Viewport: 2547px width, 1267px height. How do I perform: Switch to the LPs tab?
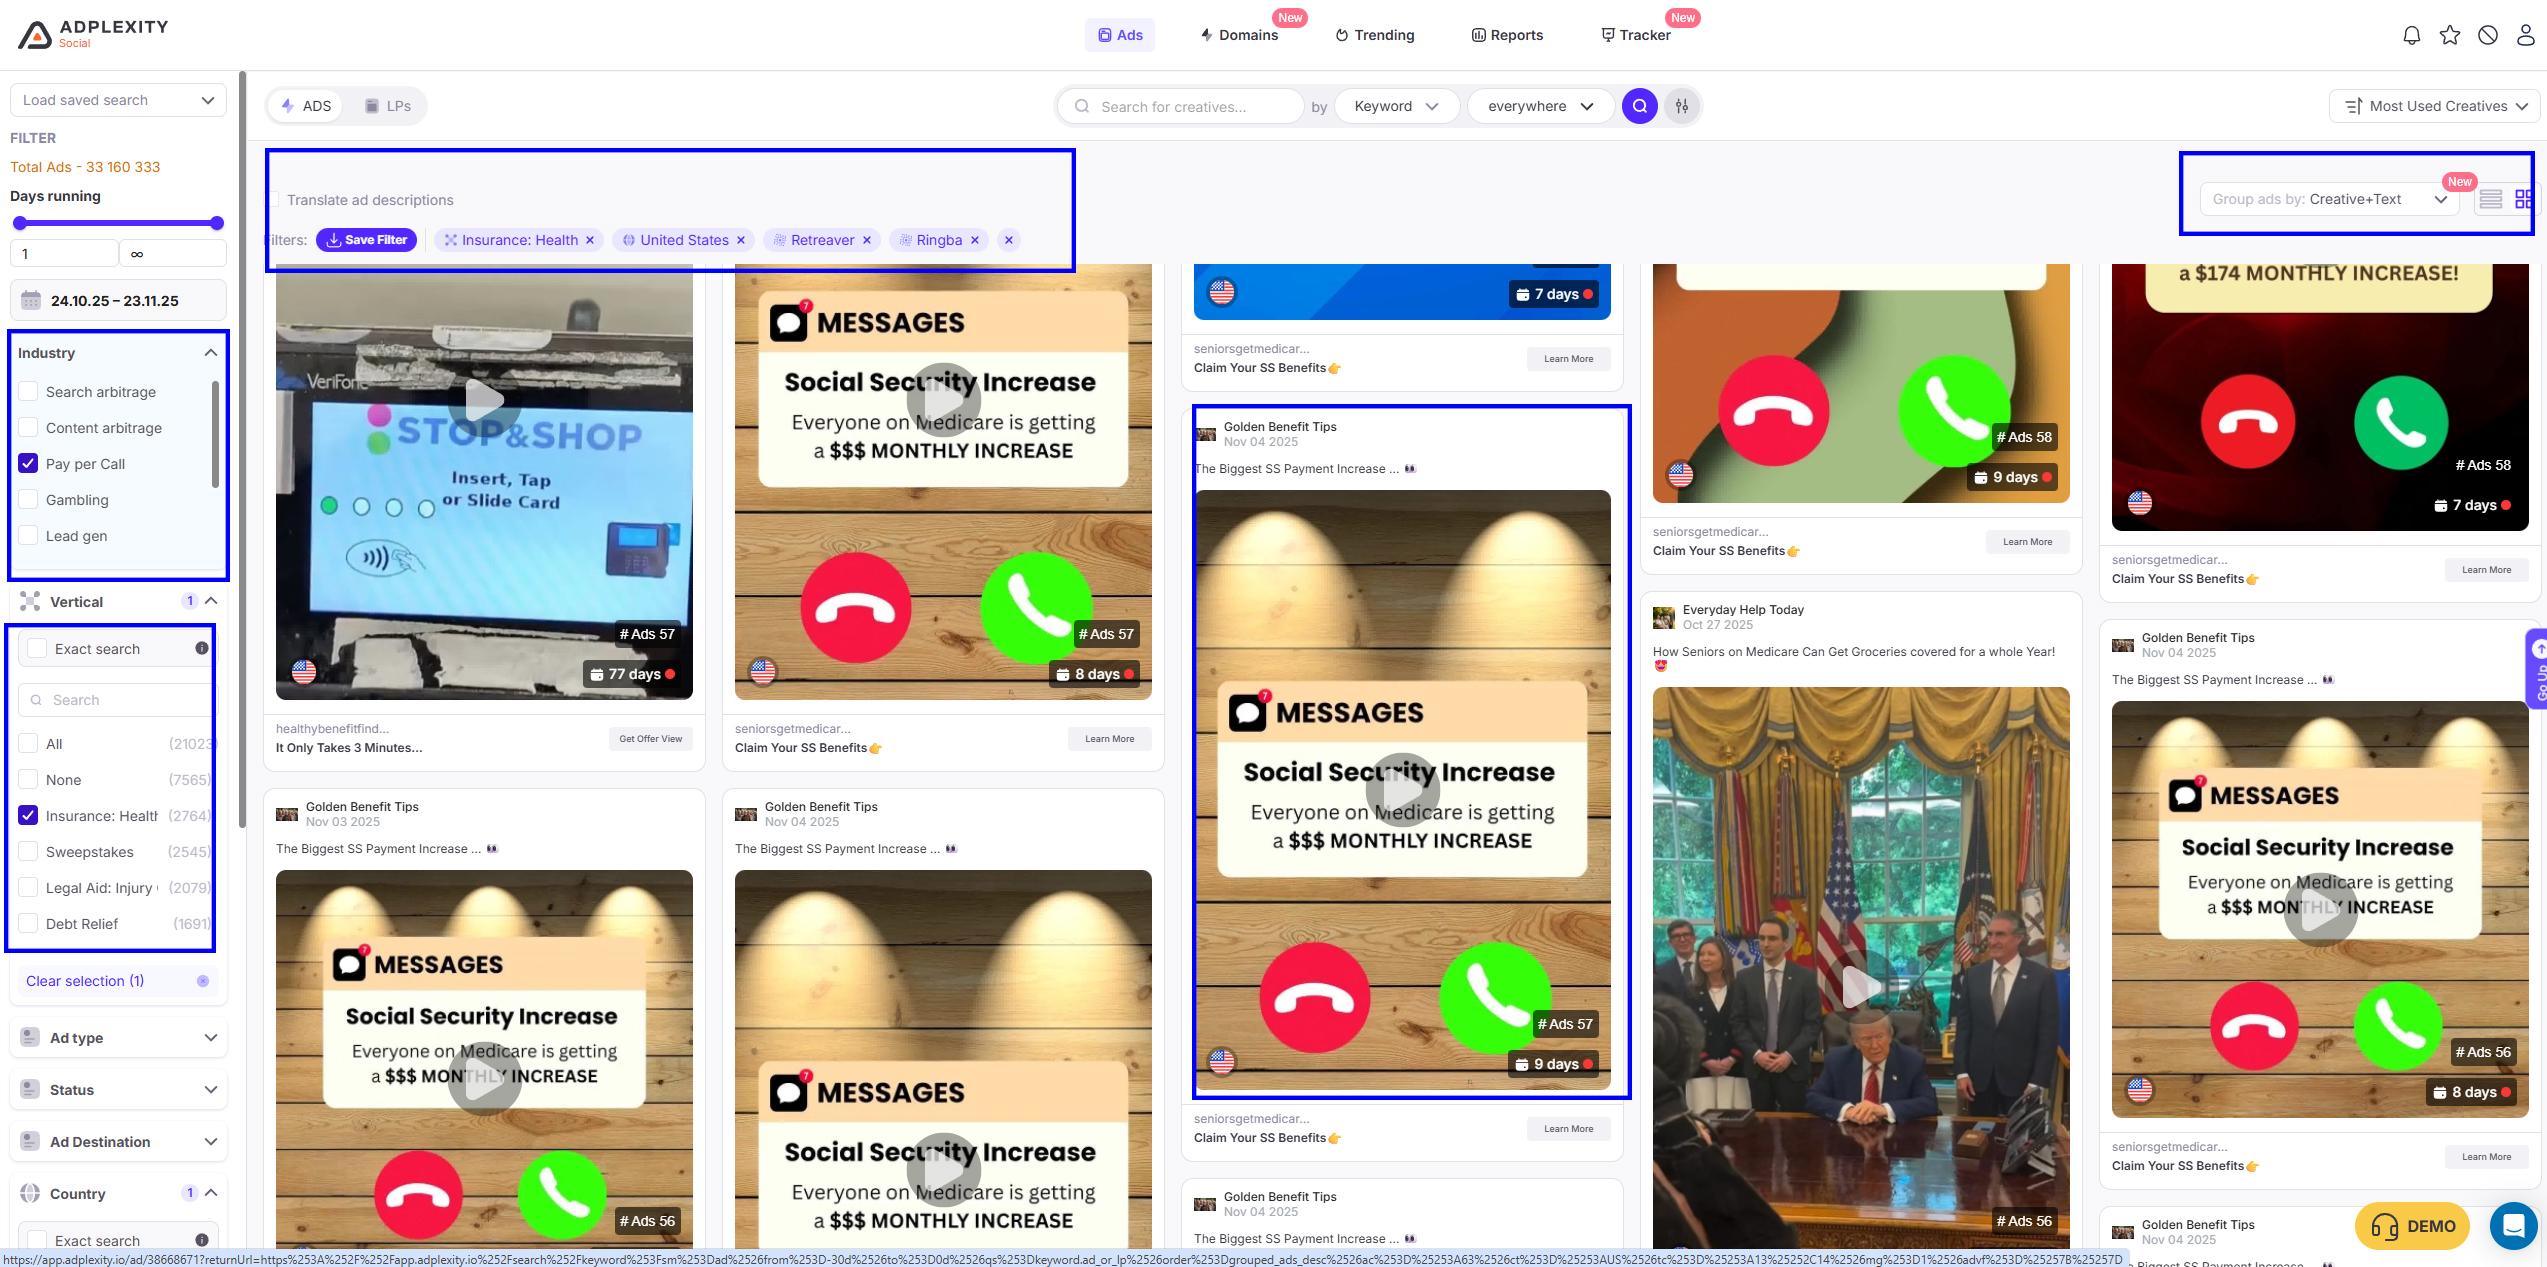(388, 106)
